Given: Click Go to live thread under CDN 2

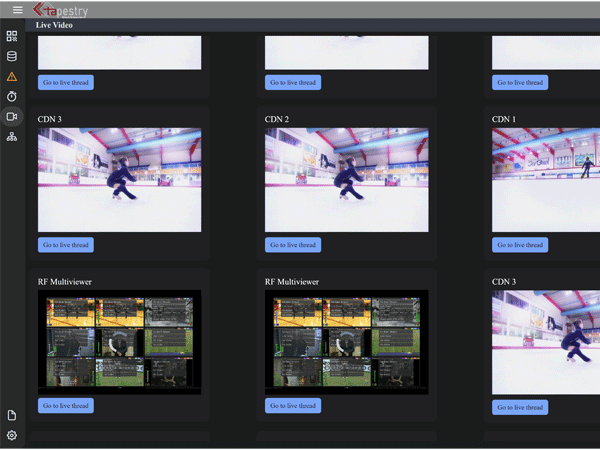Looking at the screenshot, I should [293, 245].
